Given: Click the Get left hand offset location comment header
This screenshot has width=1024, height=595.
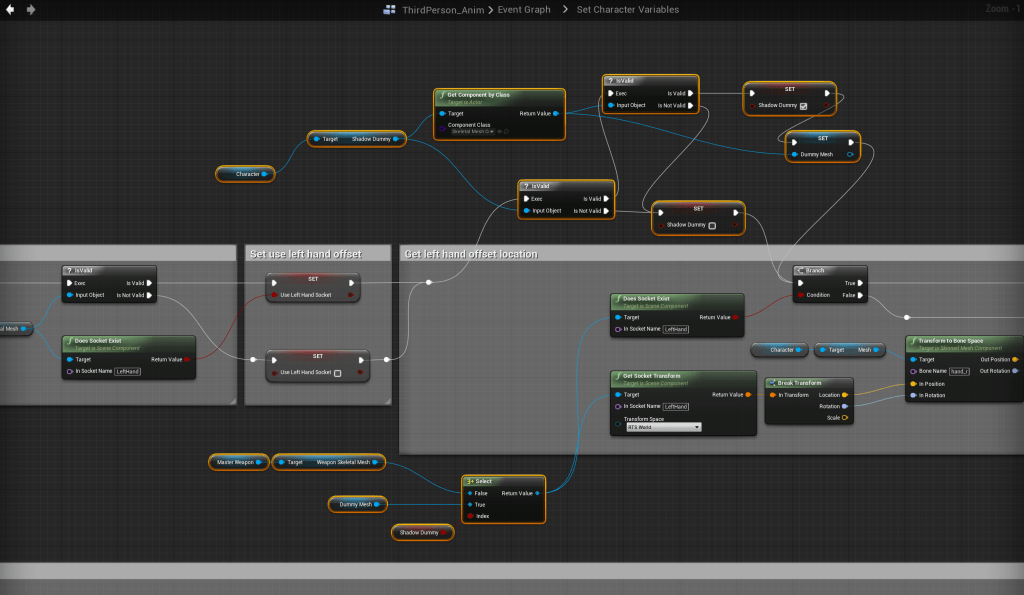Looking at the screenshot, I should tap(470, 254).
